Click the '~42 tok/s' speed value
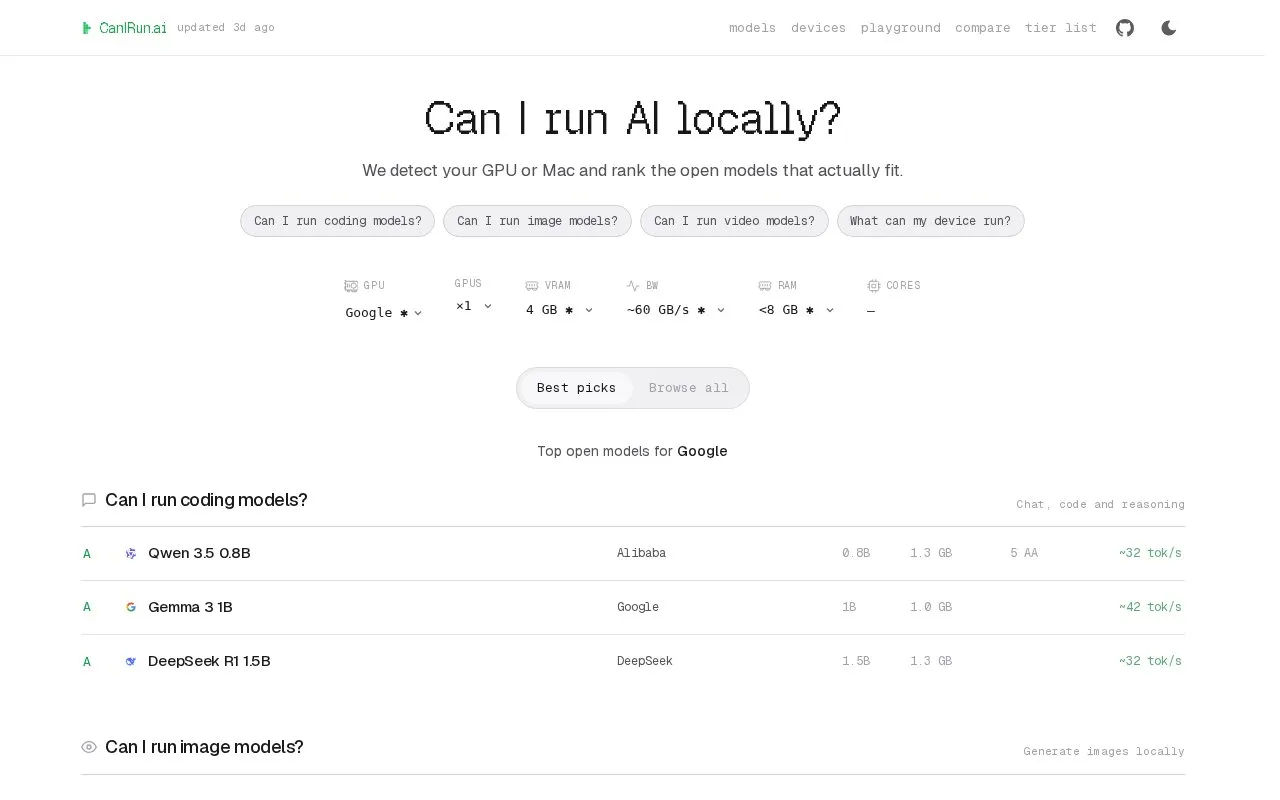1280x800 pixels. [x=1150, y=607]
